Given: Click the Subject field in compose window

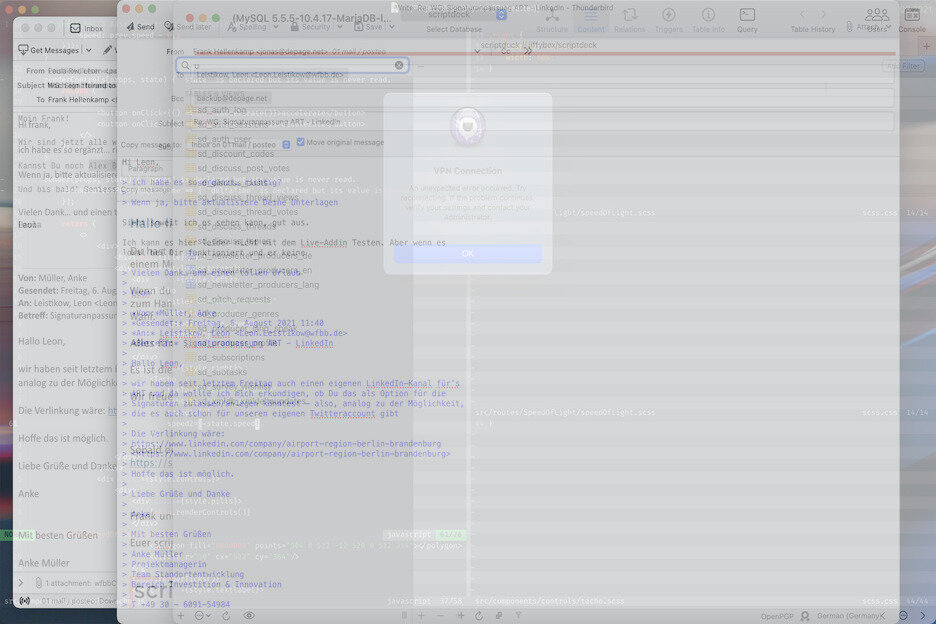Looking at the screenshot, I should pos(540,122).
